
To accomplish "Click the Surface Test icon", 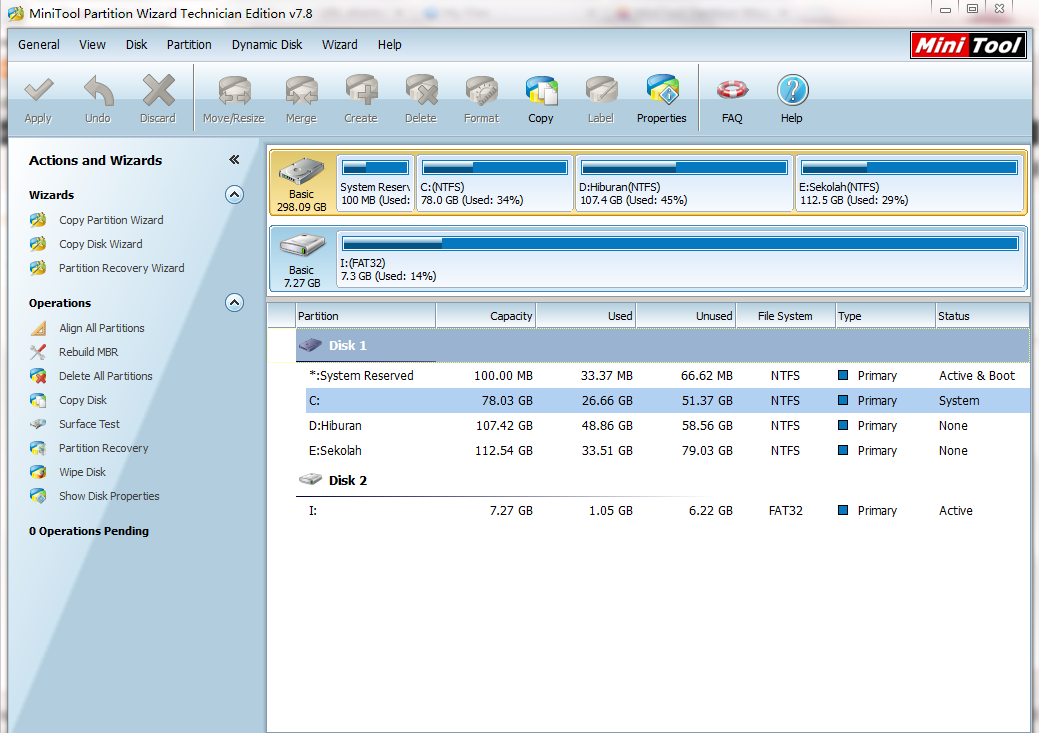I will 38,424.
